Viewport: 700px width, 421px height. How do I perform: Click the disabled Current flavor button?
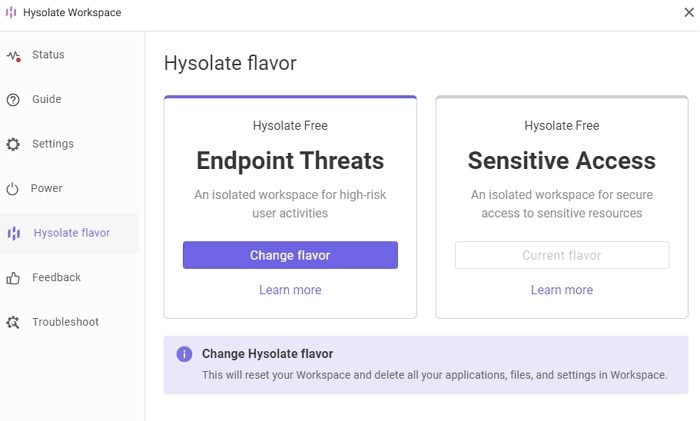pyautogui.click(x=562, y=255)
